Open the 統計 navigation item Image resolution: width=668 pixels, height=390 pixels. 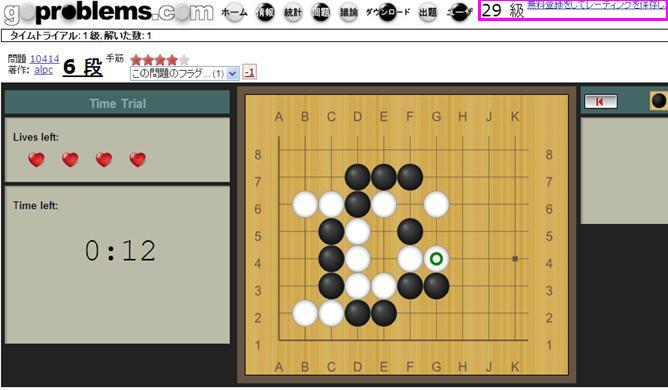[293, 12]
